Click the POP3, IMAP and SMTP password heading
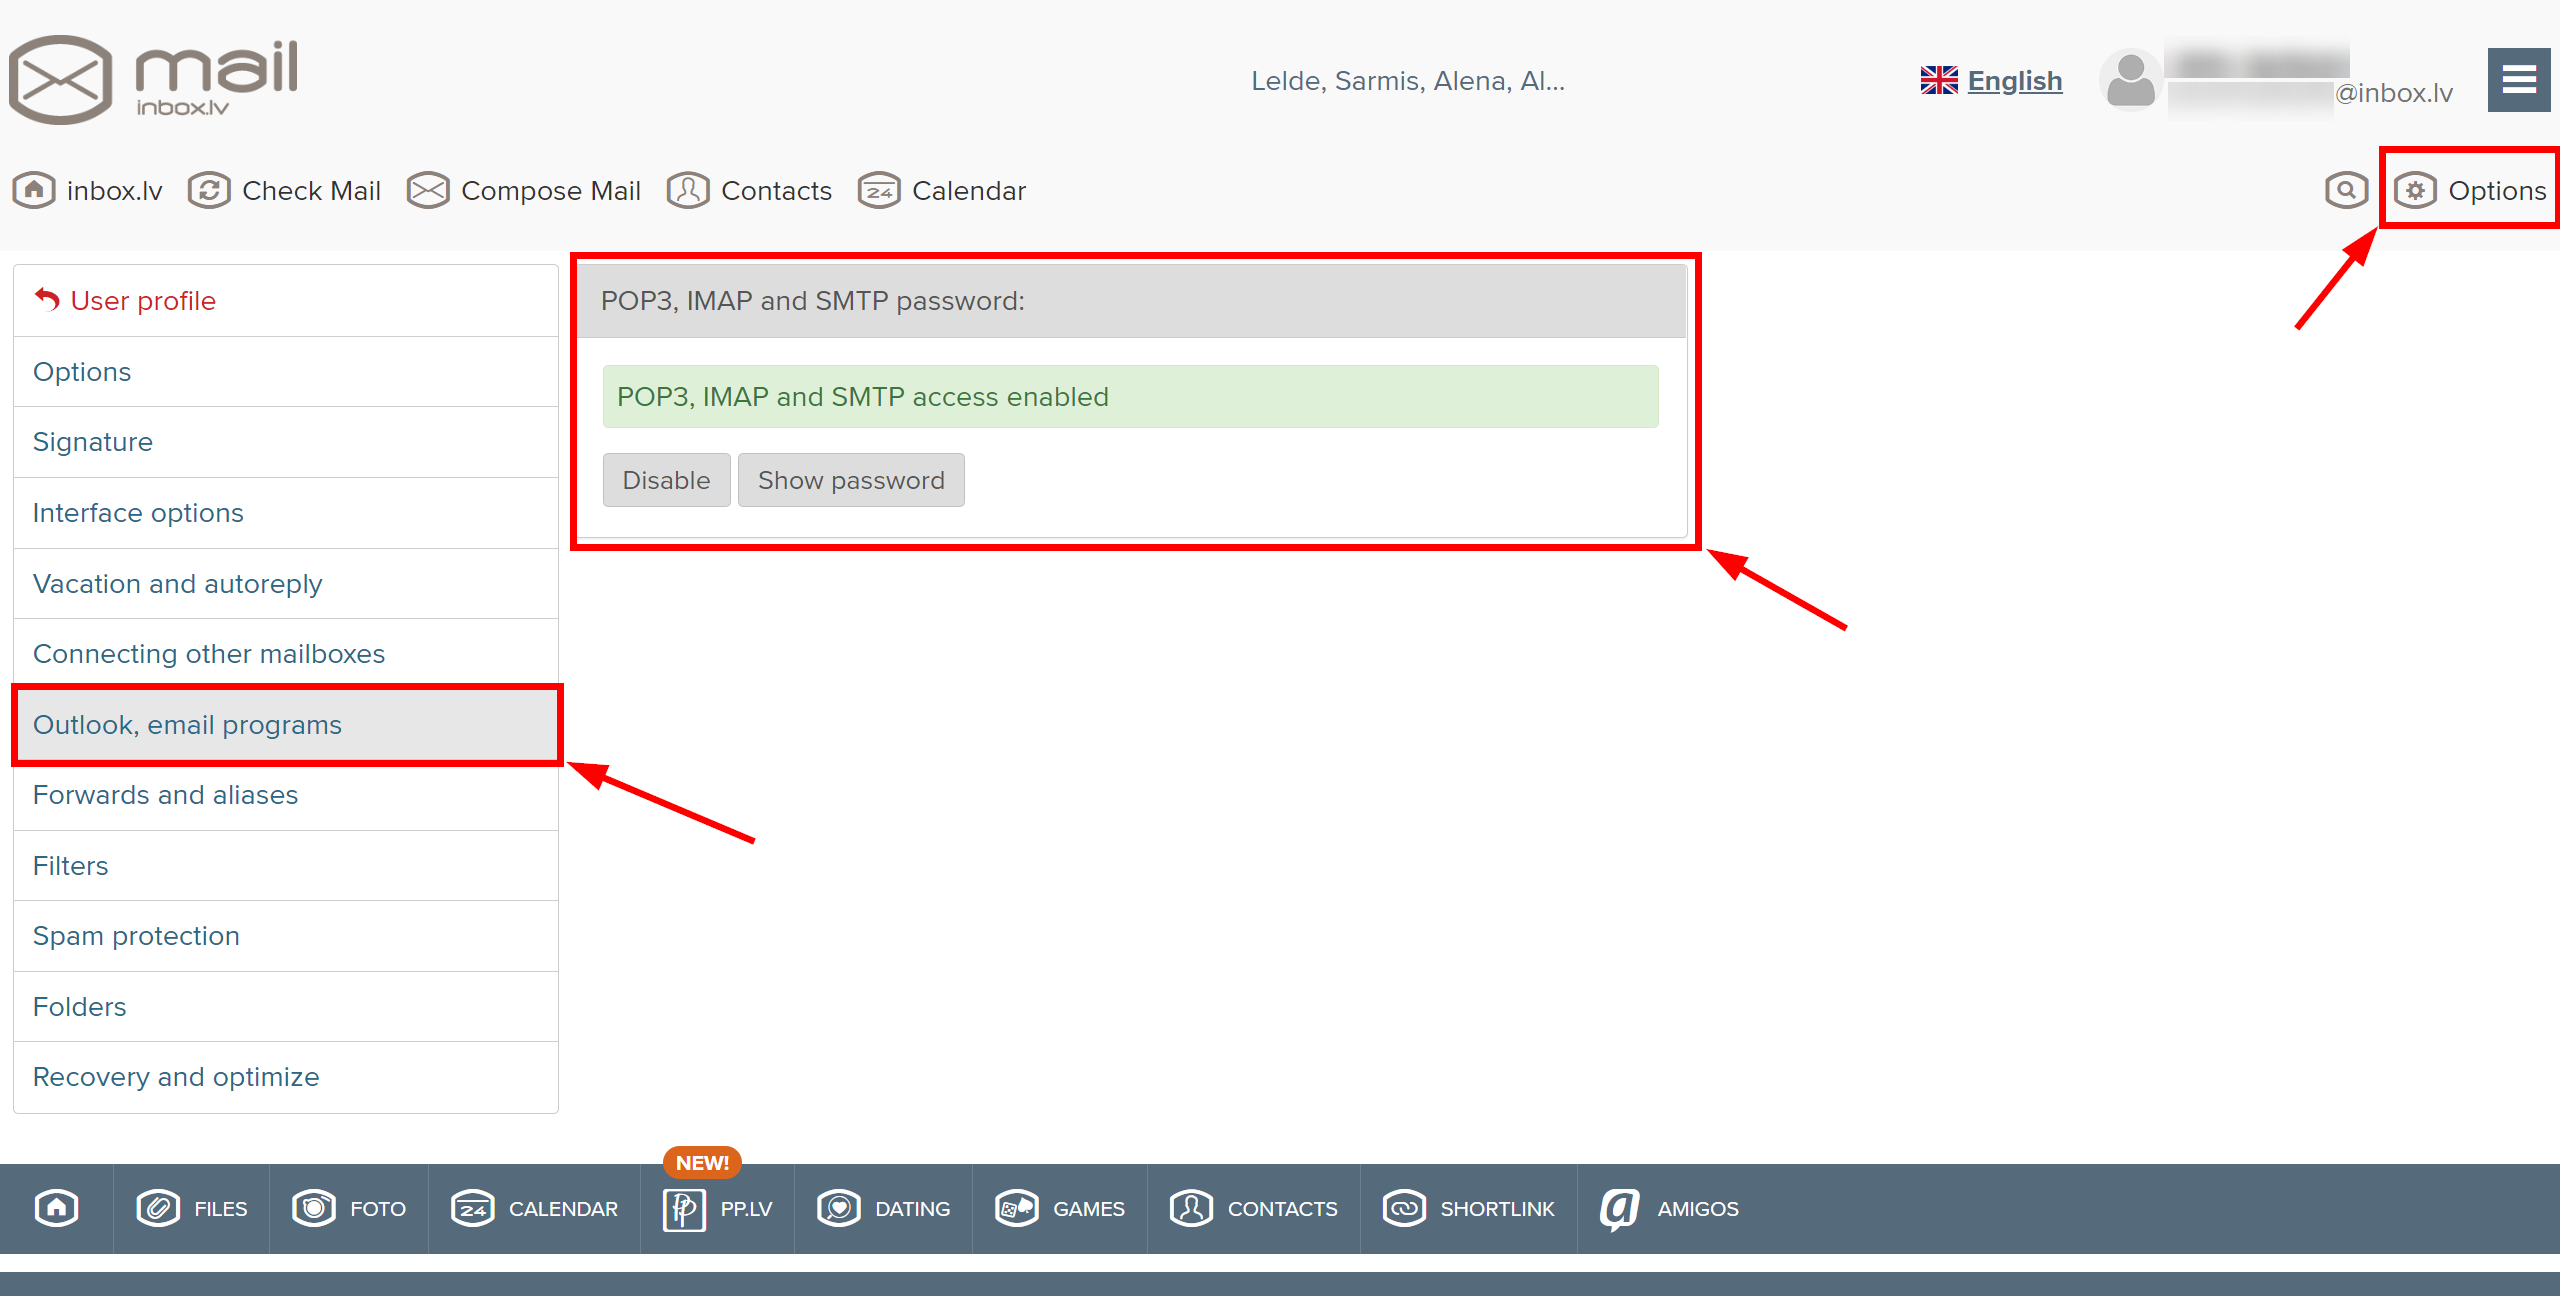This screenshot has width=2560, height=1296. click(812, 301)
